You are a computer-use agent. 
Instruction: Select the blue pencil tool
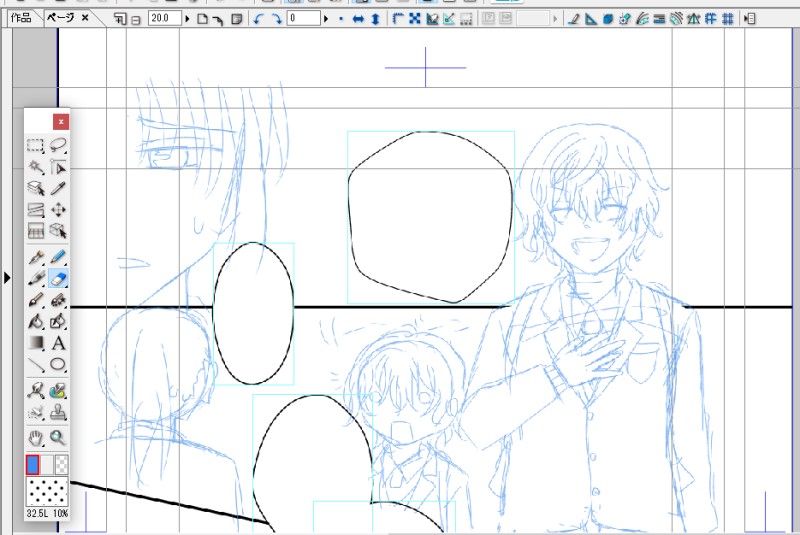click(x=58, y=257)
